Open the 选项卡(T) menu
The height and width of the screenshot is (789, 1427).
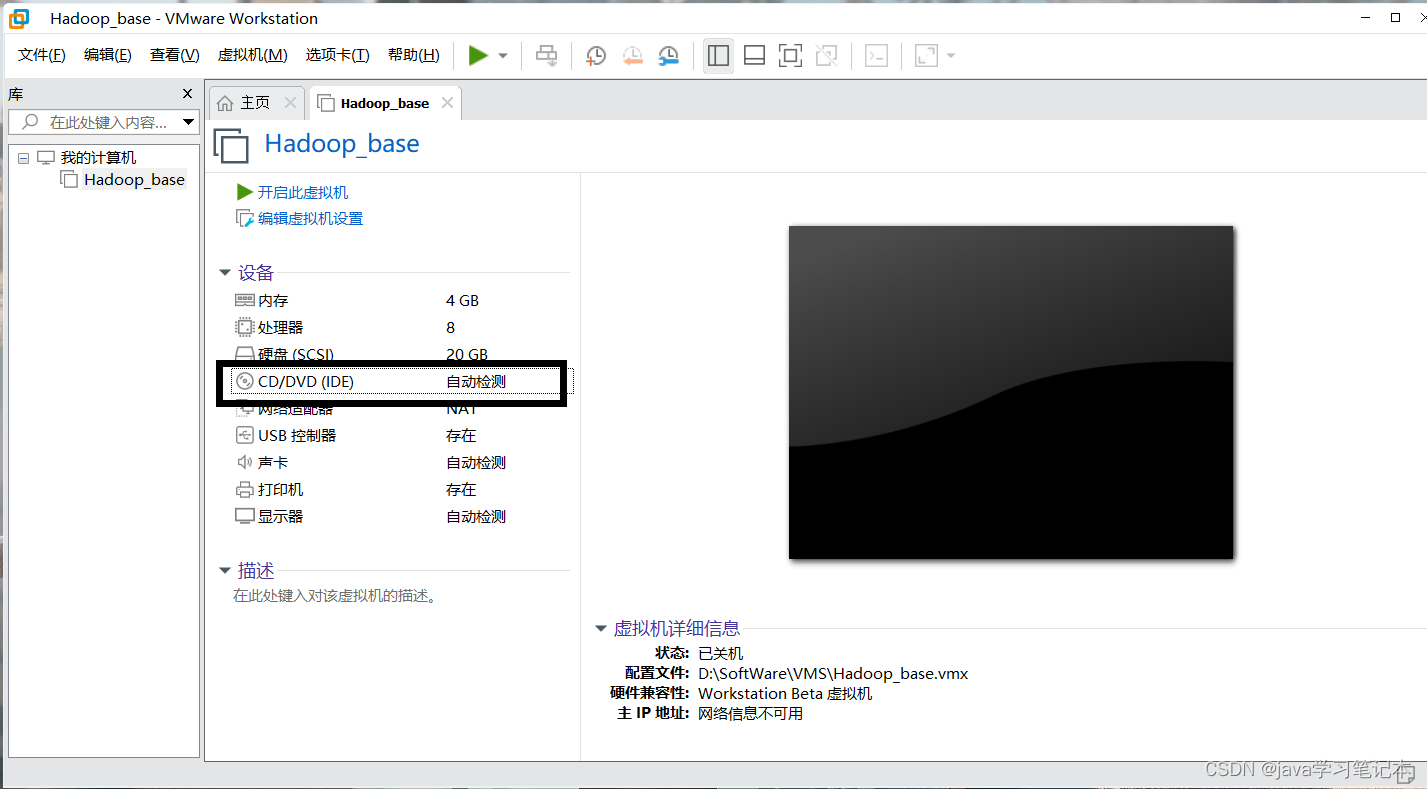click(x=338, y=55)
